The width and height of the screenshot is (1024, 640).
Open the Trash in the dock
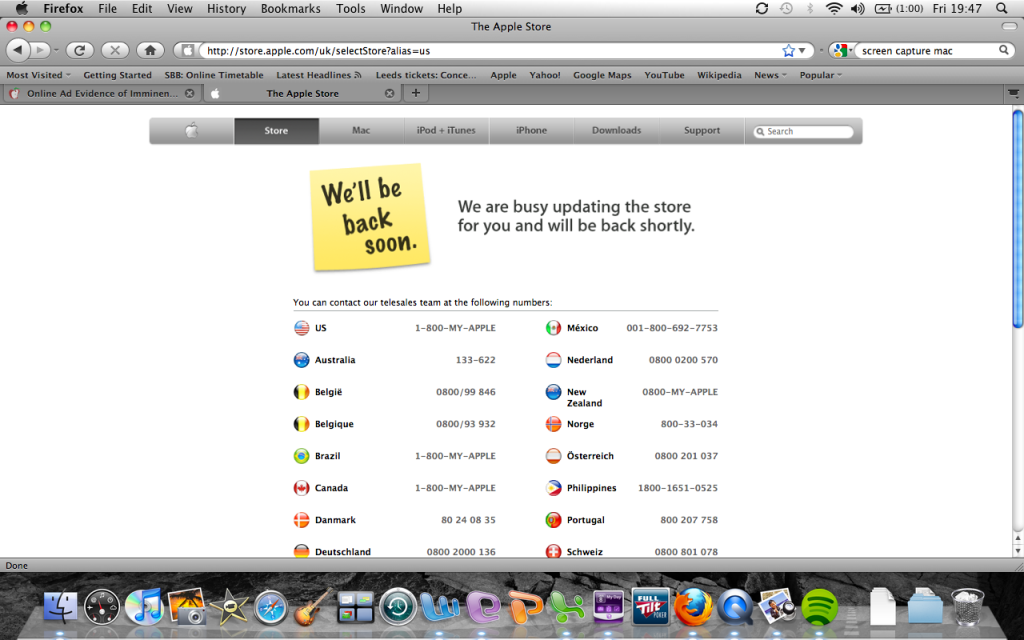tap(967, 607)
